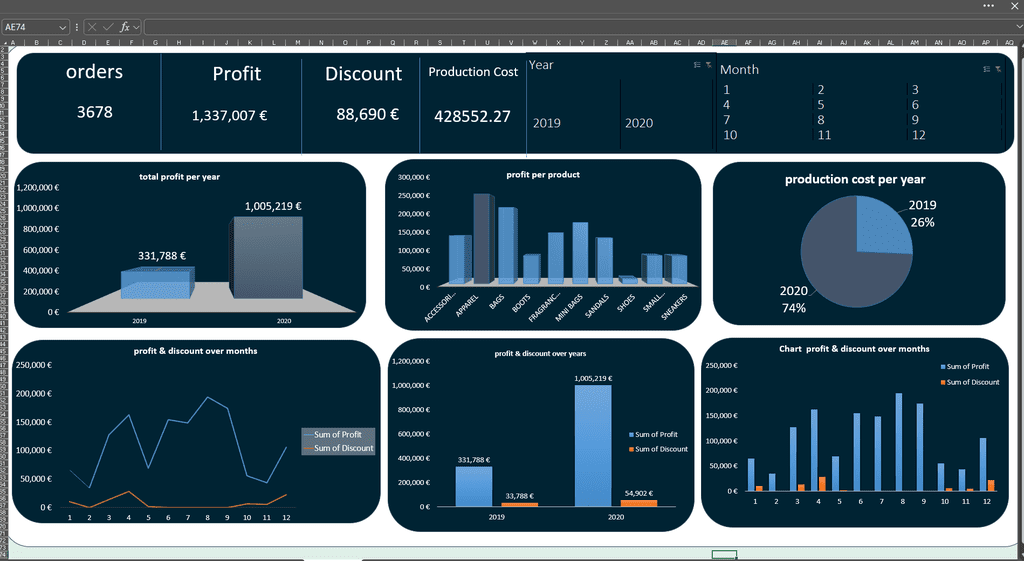Click the cancel entry X icon

[92, 27]
